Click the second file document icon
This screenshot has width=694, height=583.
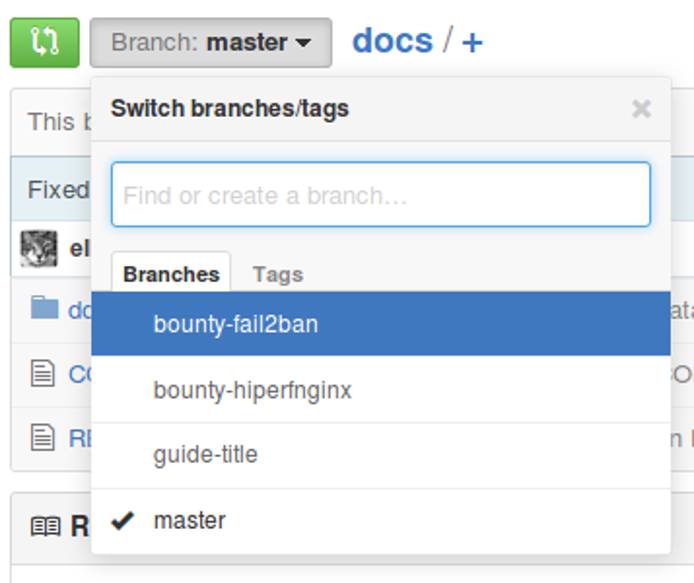(42, 437)
